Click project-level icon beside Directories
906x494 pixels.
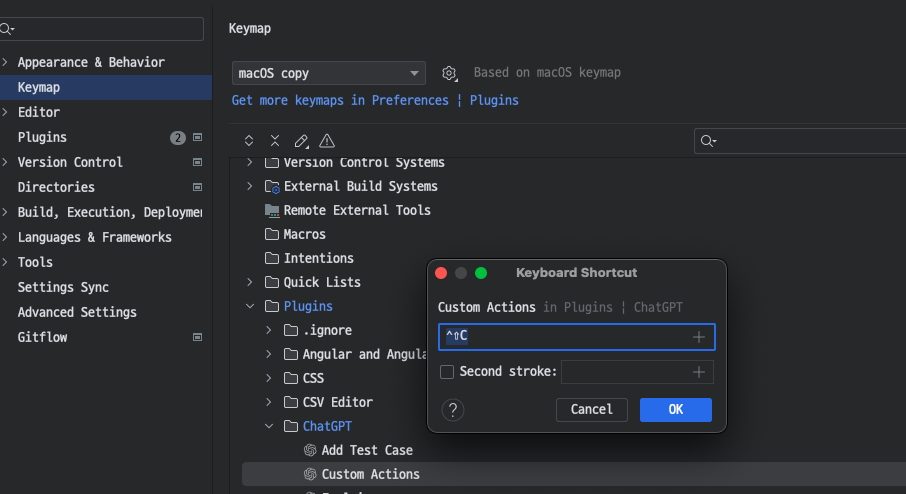tap(198, 187)
